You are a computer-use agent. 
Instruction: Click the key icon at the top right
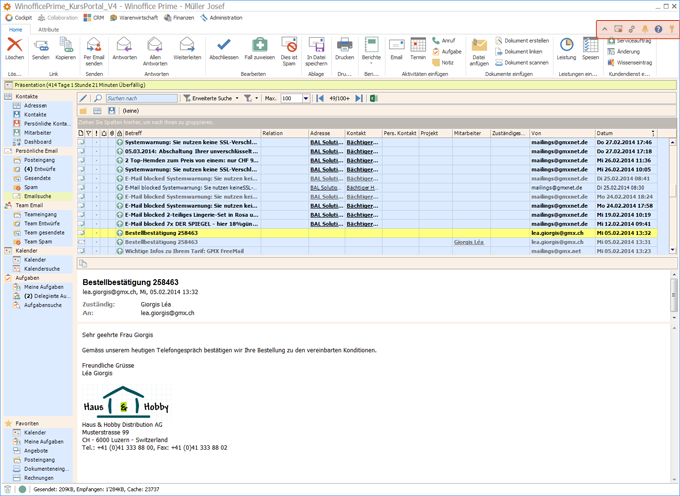click(672, 29)
